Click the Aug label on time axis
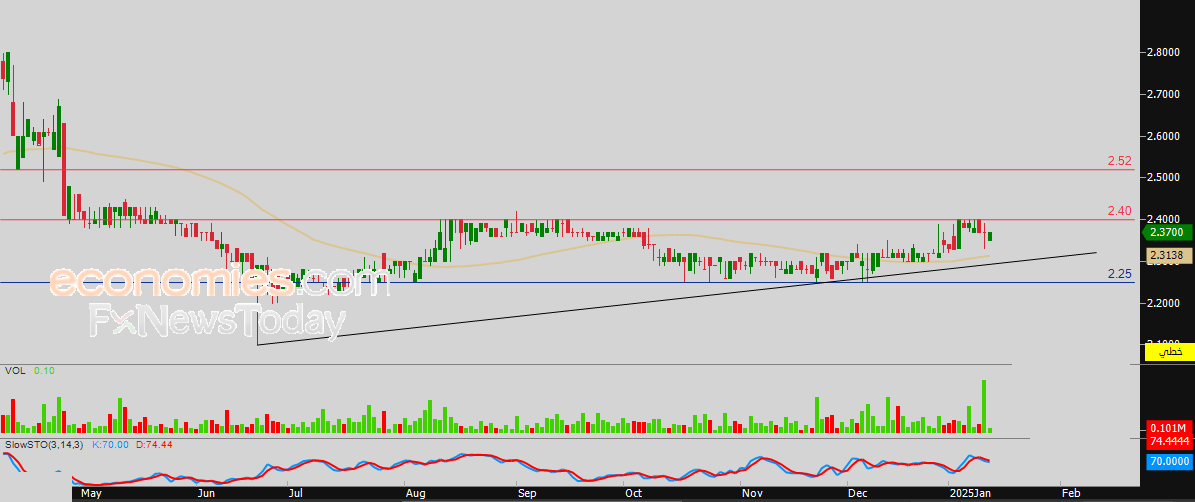The height and width of the screenshot is (502, 1195). [416, 494]
